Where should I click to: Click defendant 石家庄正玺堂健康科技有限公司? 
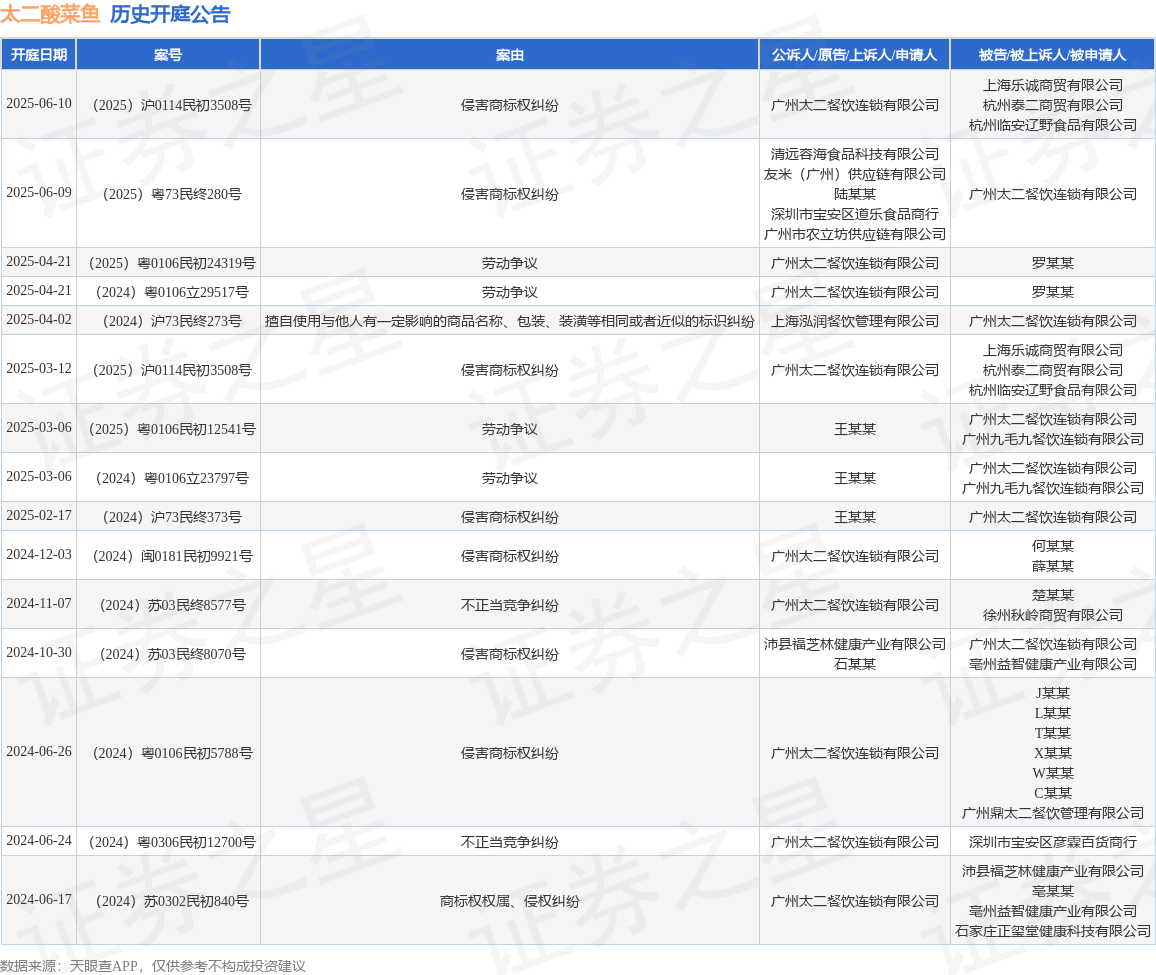[1052, 931]
